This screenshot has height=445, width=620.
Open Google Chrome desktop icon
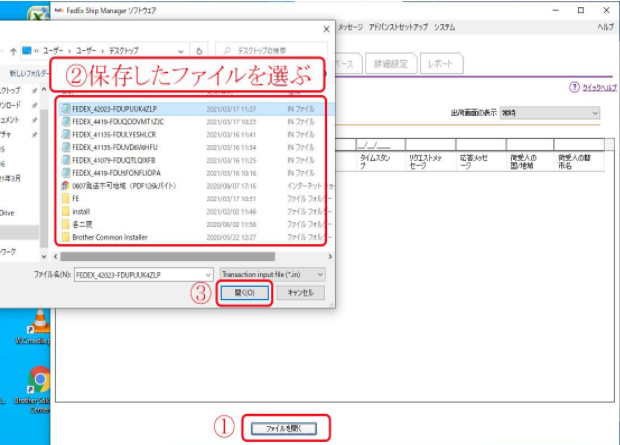click(39, 379)
